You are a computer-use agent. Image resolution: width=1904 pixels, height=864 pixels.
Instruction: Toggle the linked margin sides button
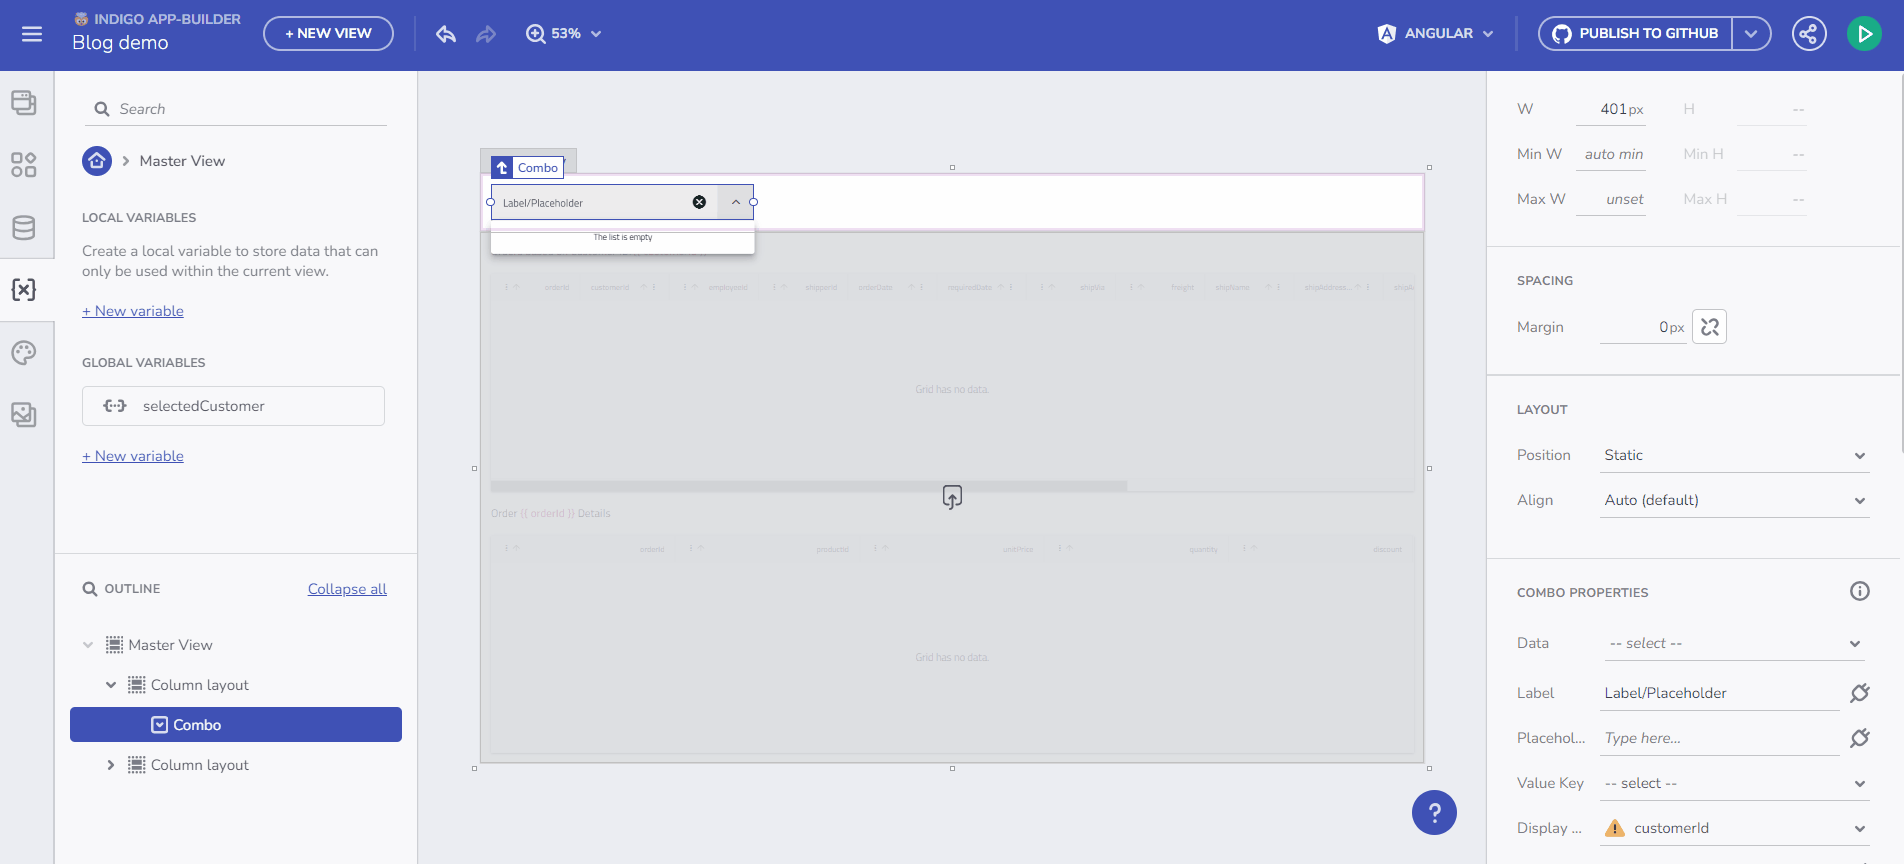[x=1709, y=327]
